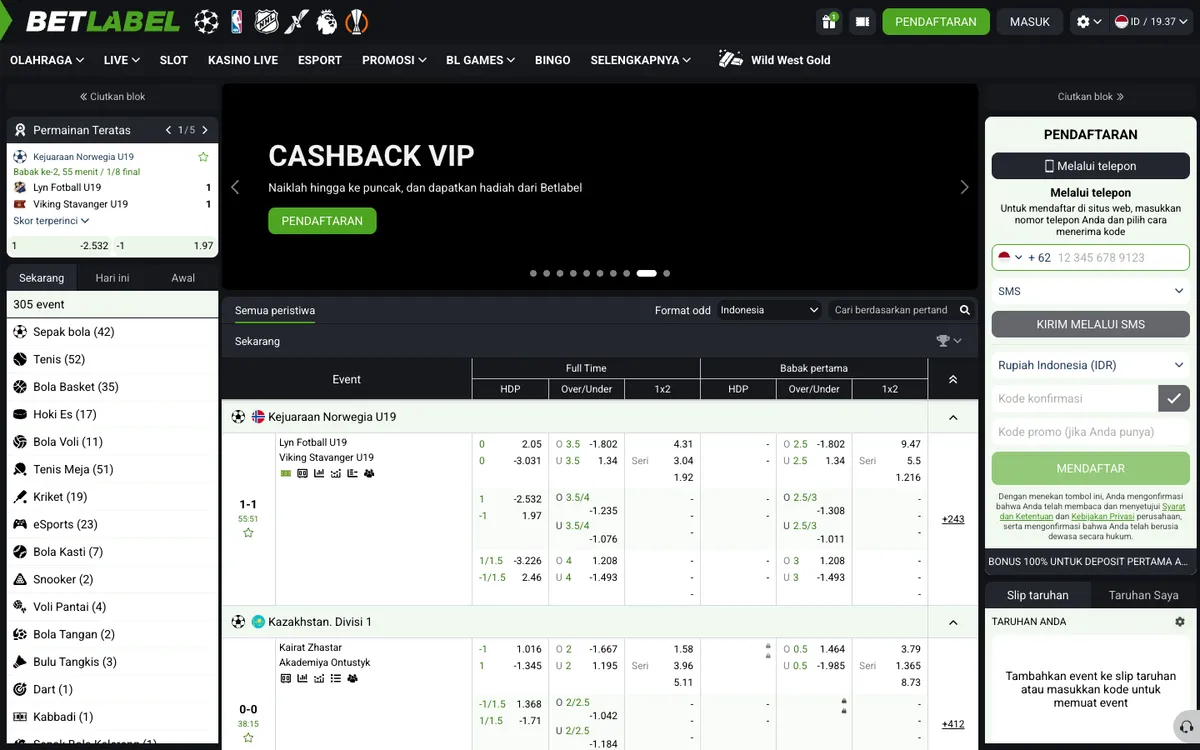Expand Skor terperinci details
Screen dimensions: 1200x750
pos(51,220)
